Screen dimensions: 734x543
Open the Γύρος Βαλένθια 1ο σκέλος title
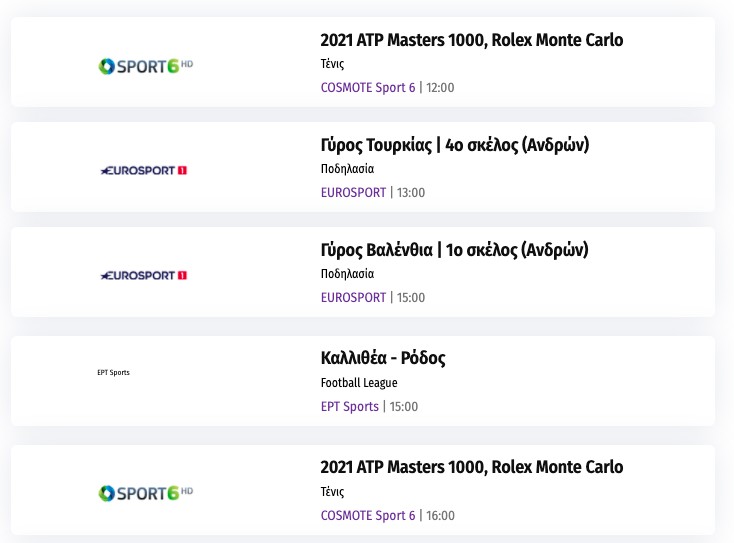(454, 250)
